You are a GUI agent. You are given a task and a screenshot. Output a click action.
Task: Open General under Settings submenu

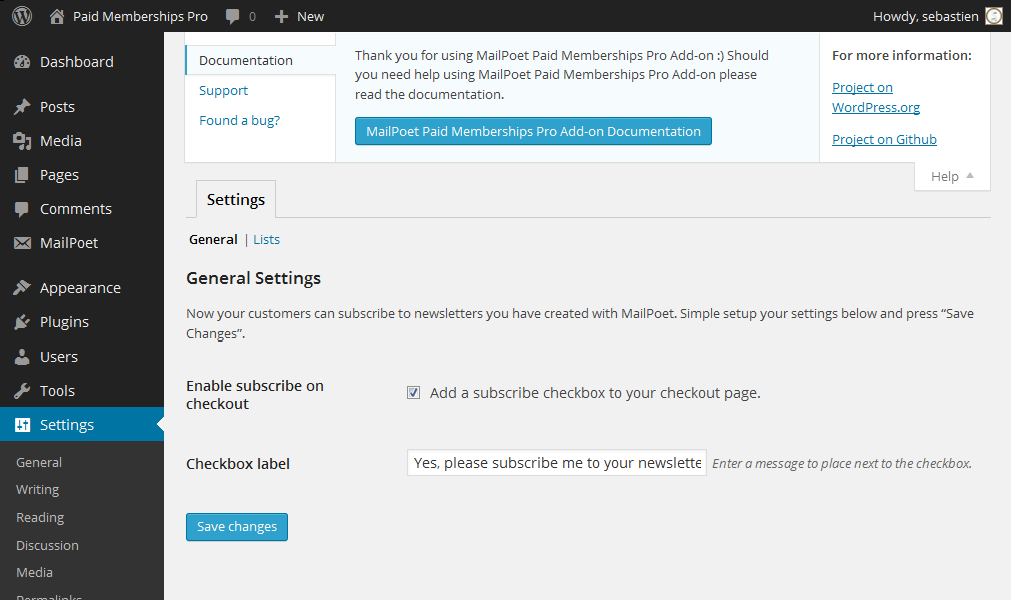39,462
